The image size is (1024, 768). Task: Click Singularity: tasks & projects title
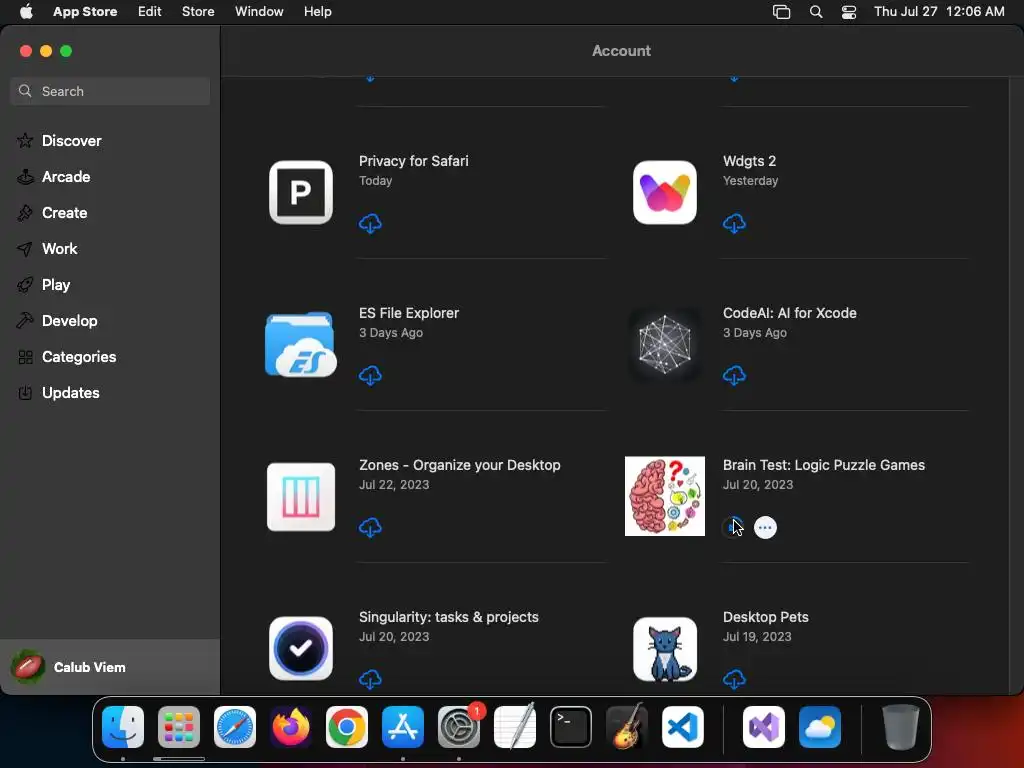[449, 617]
